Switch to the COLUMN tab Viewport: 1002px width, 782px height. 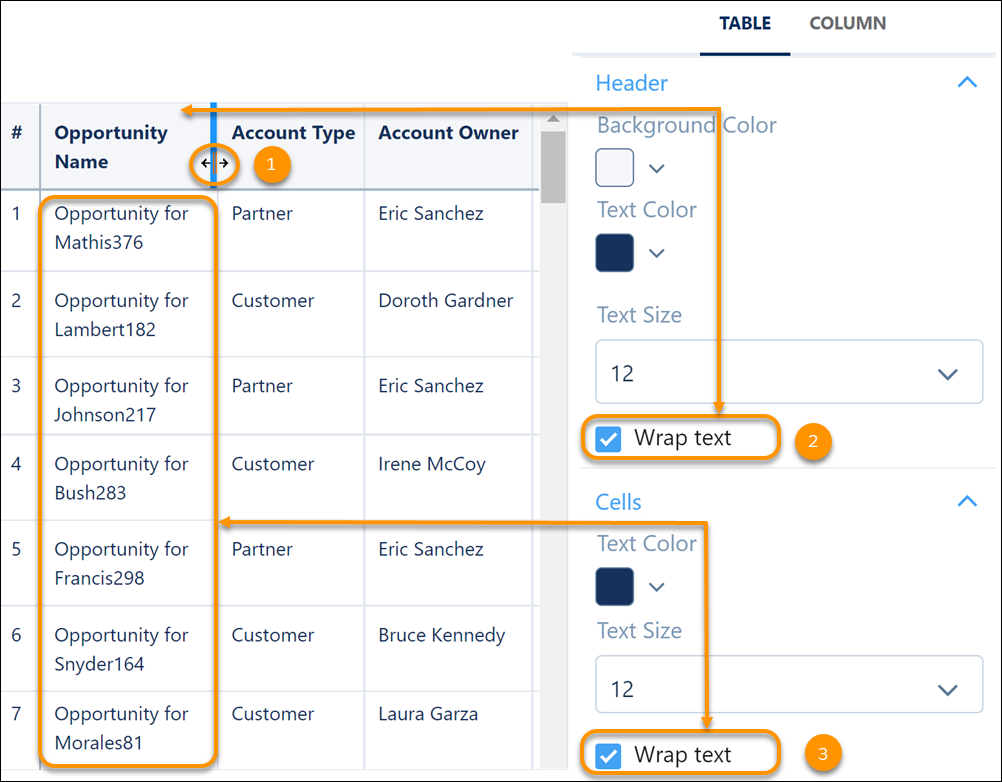(847, 24)
